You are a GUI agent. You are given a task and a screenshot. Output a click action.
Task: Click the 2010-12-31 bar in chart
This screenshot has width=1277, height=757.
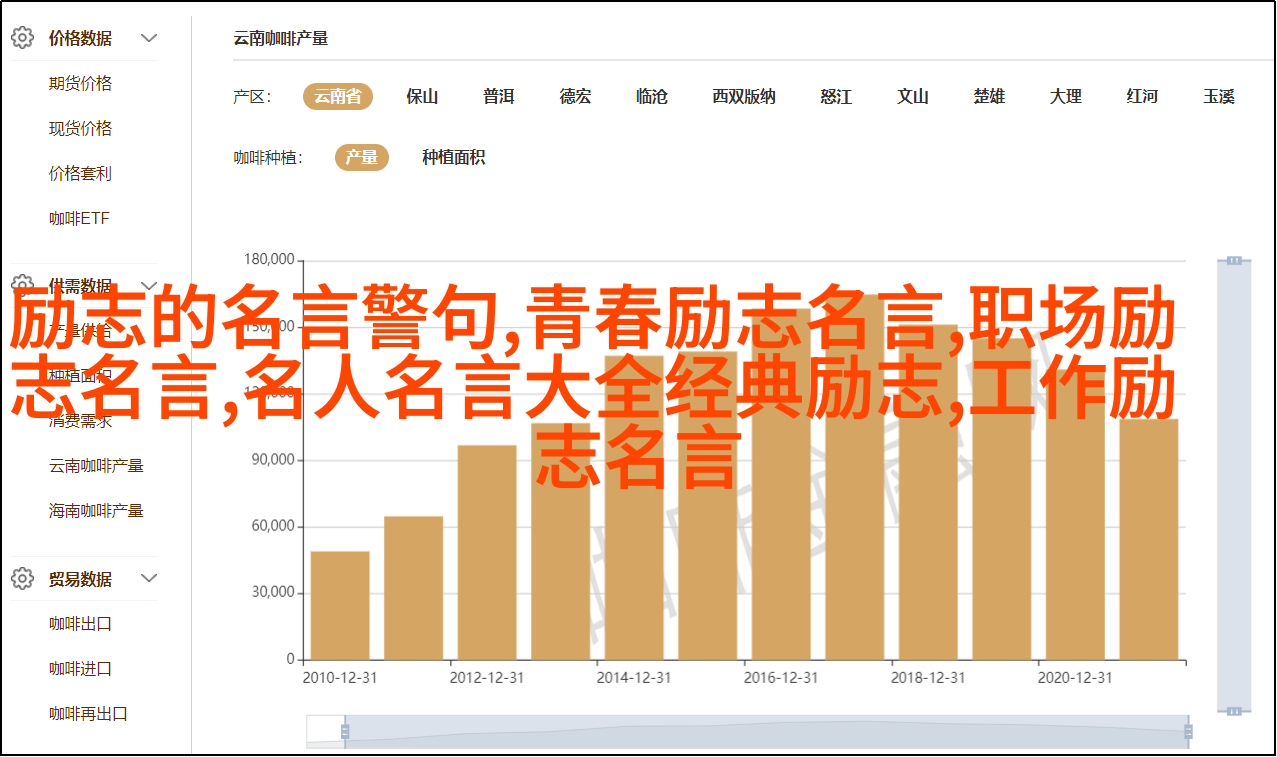pyautogui.click(x=340, y=605)
